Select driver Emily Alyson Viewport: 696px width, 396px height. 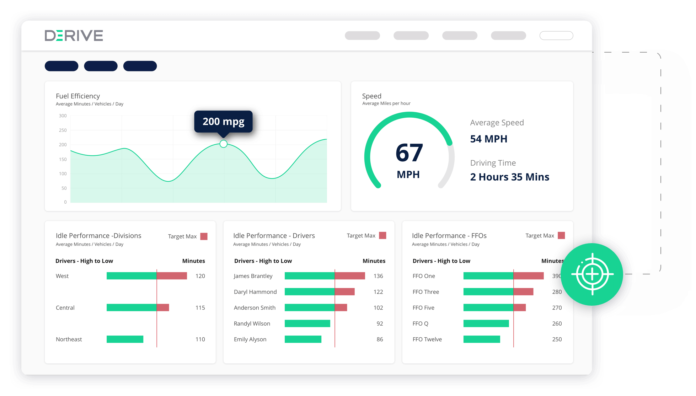(250, 339)
